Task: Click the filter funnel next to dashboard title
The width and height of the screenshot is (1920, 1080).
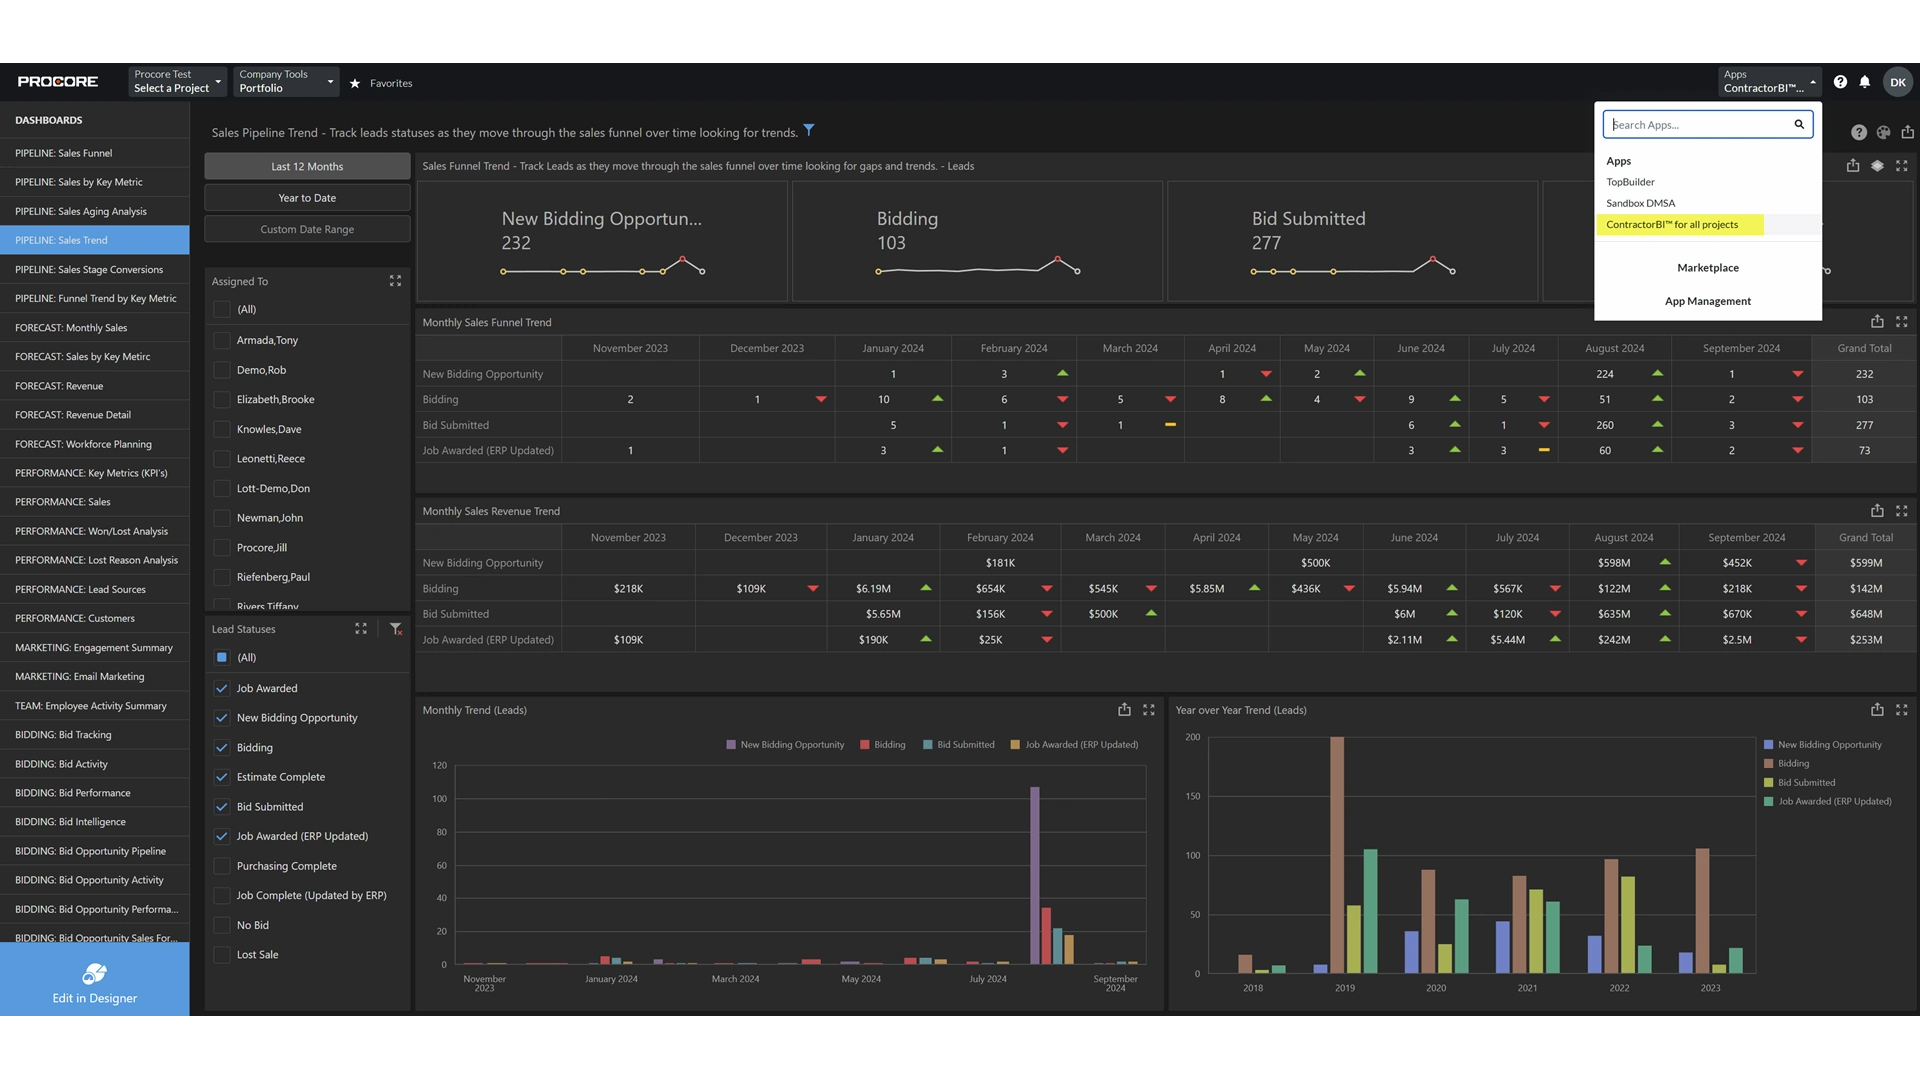Action: 809,130
